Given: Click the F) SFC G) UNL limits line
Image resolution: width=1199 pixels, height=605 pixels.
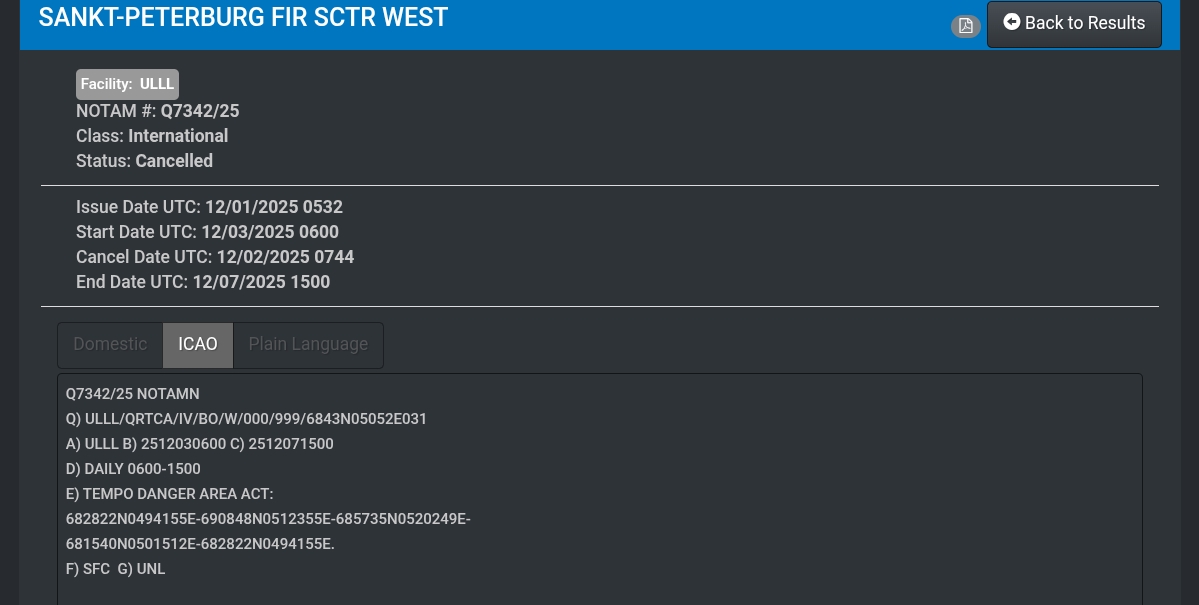Looking at the screenshot, I should tap(116, 569).
